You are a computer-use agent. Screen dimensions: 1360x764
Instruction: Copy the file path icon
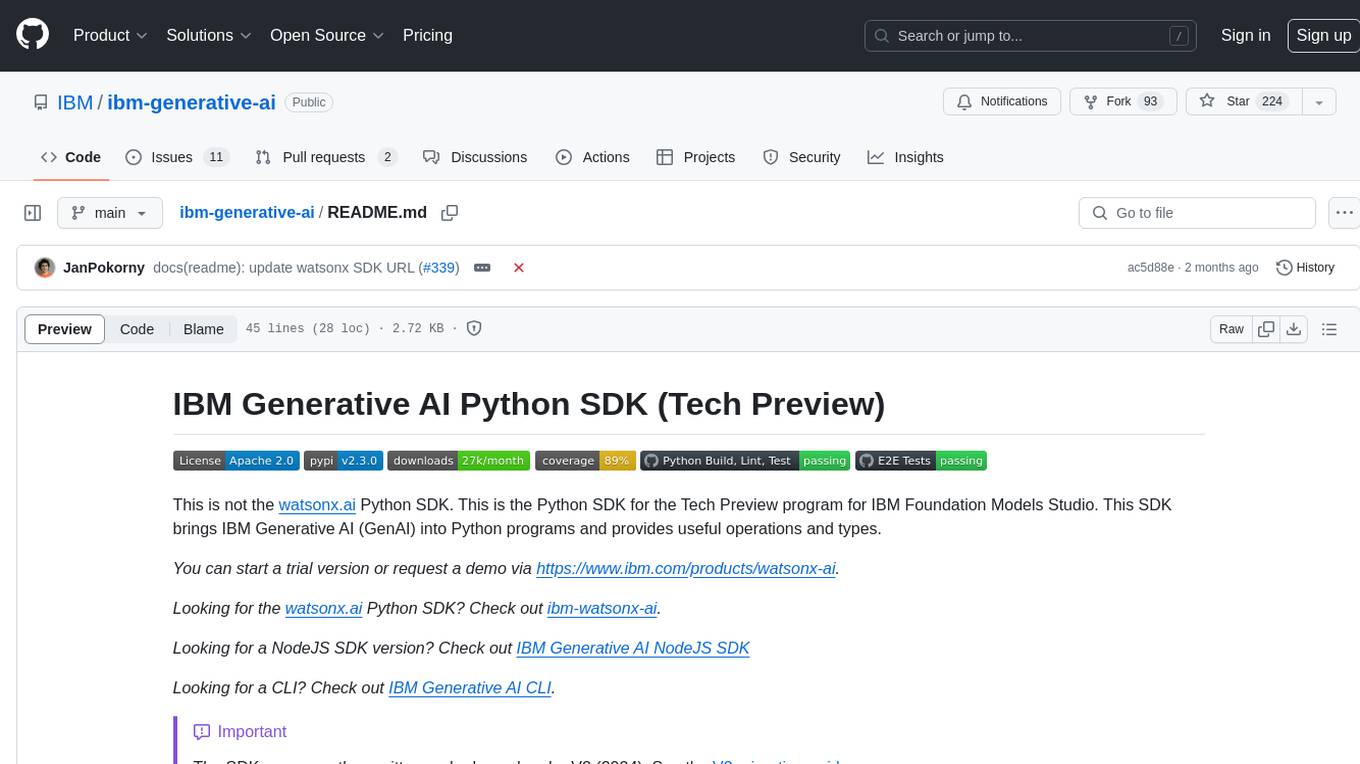click(x=450, y=213)
